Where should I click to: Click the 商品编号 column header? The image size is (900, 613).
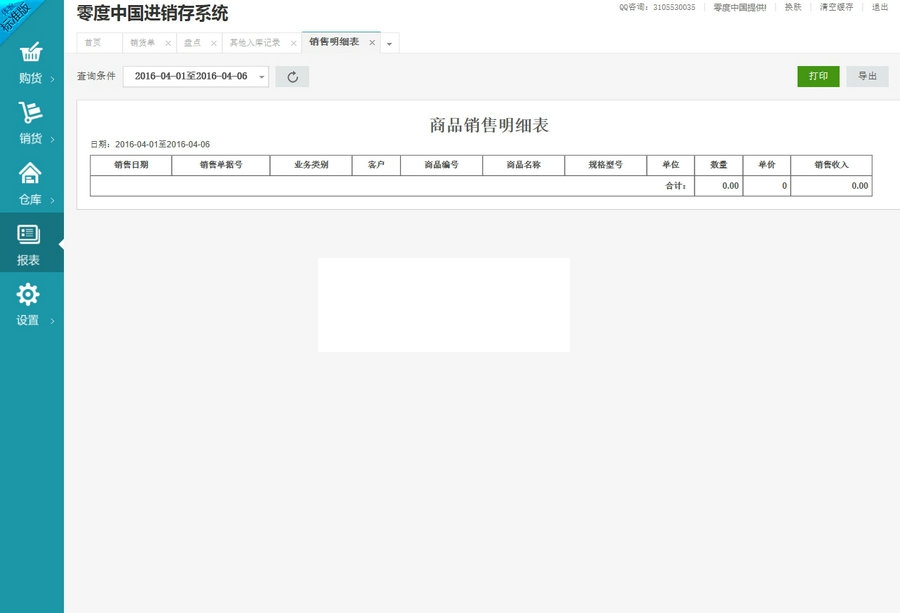(x=441, y=165)
